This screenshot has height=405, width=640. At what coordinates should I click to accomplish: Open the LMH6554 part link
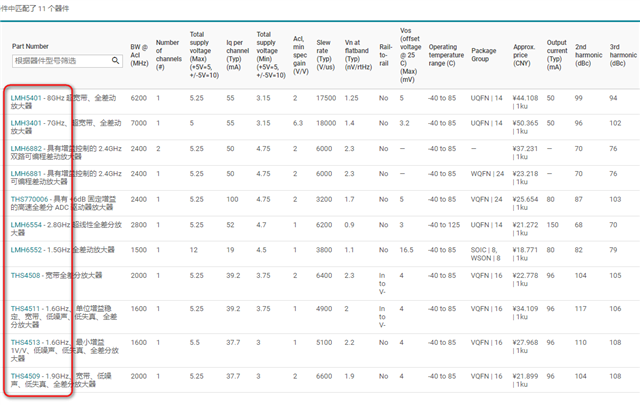click(x=26, y=225)
